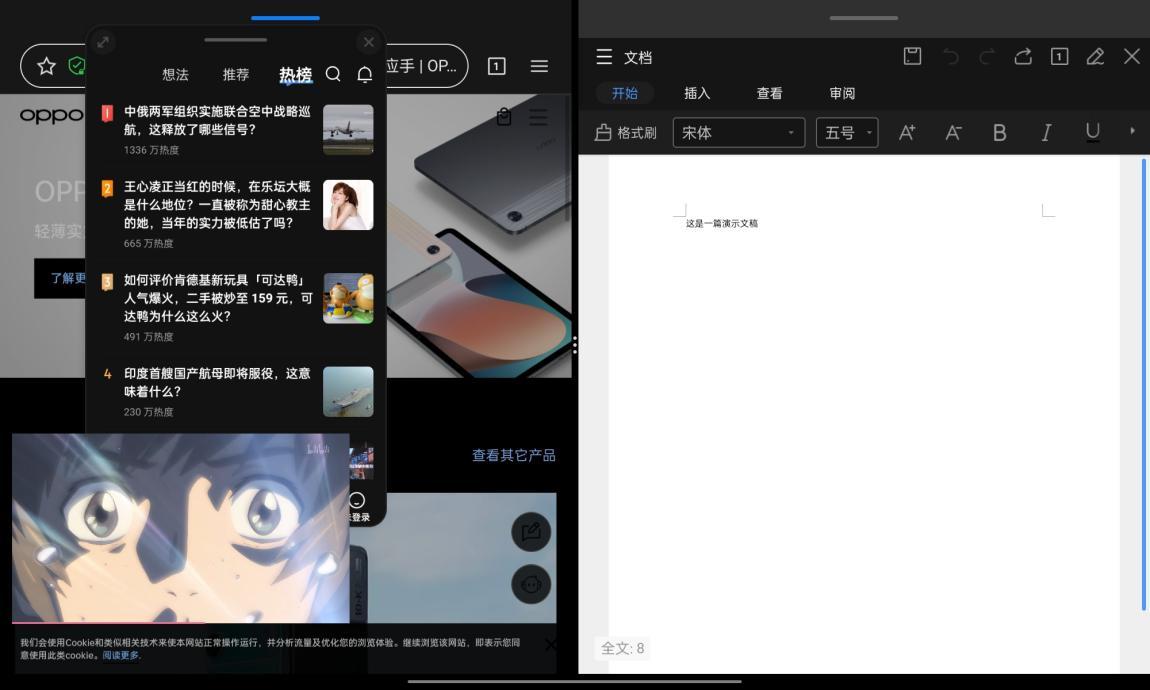This screenshot has width=1150, height=690.
Task: Expand more formatting options arrow
Action: point(1132,131)
